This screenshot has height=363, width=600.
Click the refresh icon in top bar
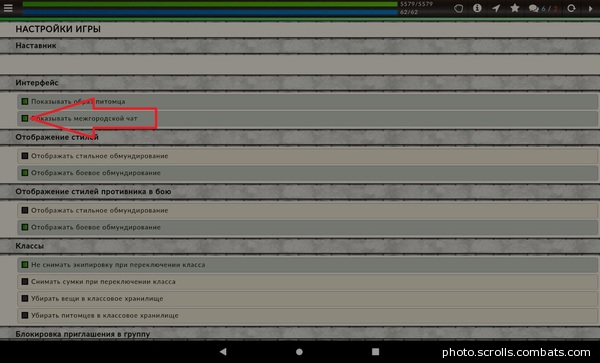[x=571, y=8]
